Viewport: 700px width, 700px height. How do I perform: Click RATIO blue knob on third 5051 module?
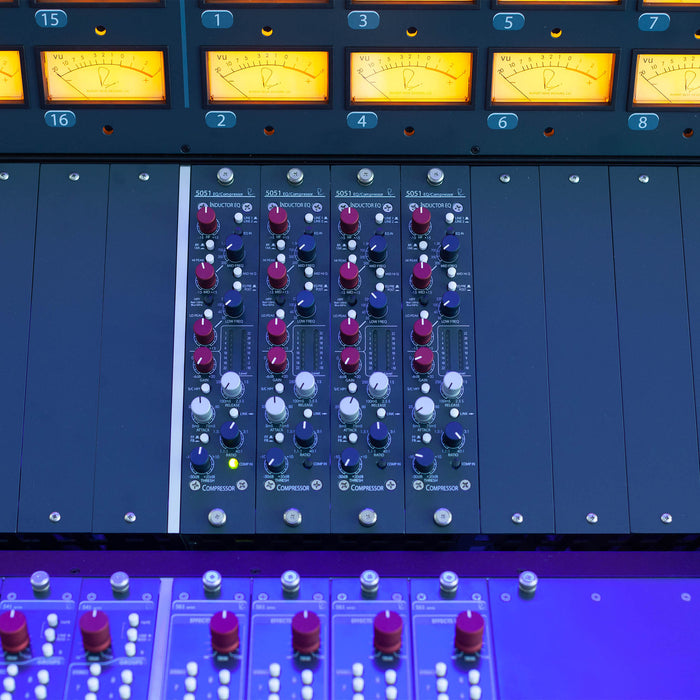point(379,435)
